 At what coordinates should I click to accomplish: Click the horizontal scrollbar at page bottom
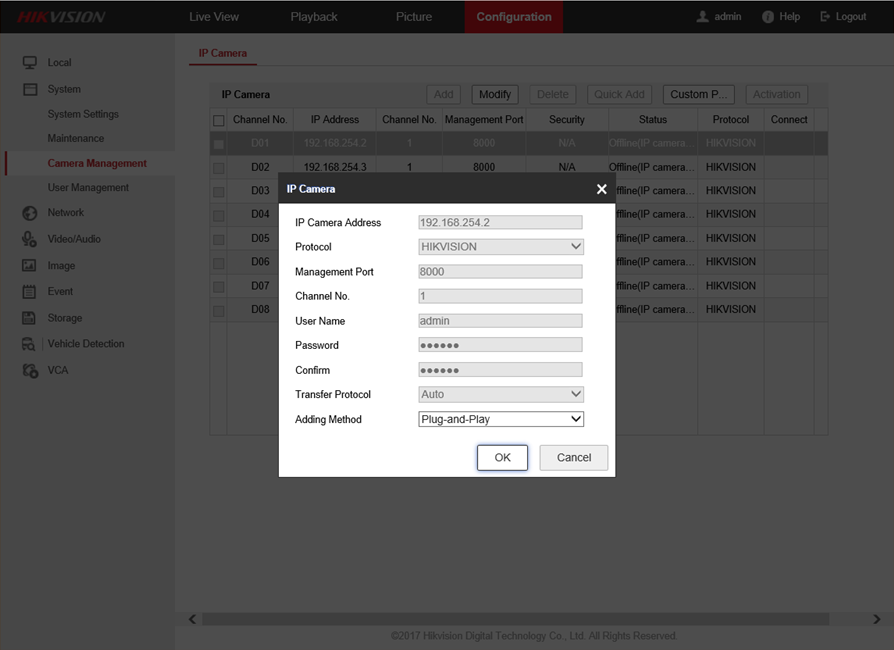534,620
